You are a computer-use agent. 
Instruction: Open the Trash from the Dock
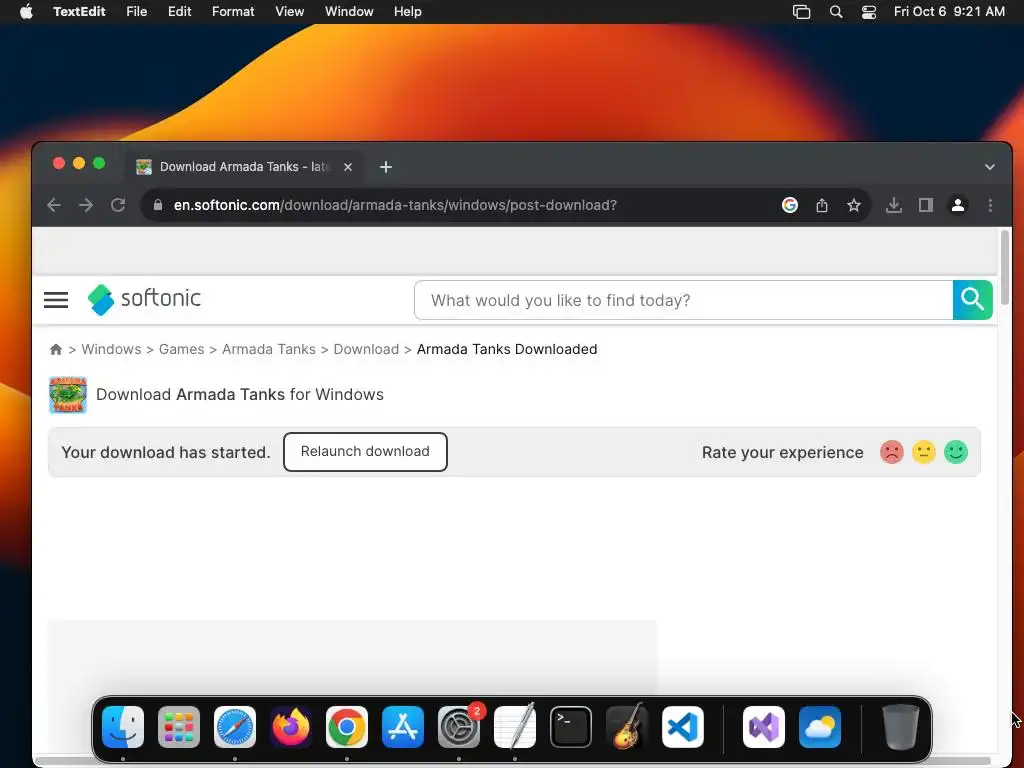(901, 727)
